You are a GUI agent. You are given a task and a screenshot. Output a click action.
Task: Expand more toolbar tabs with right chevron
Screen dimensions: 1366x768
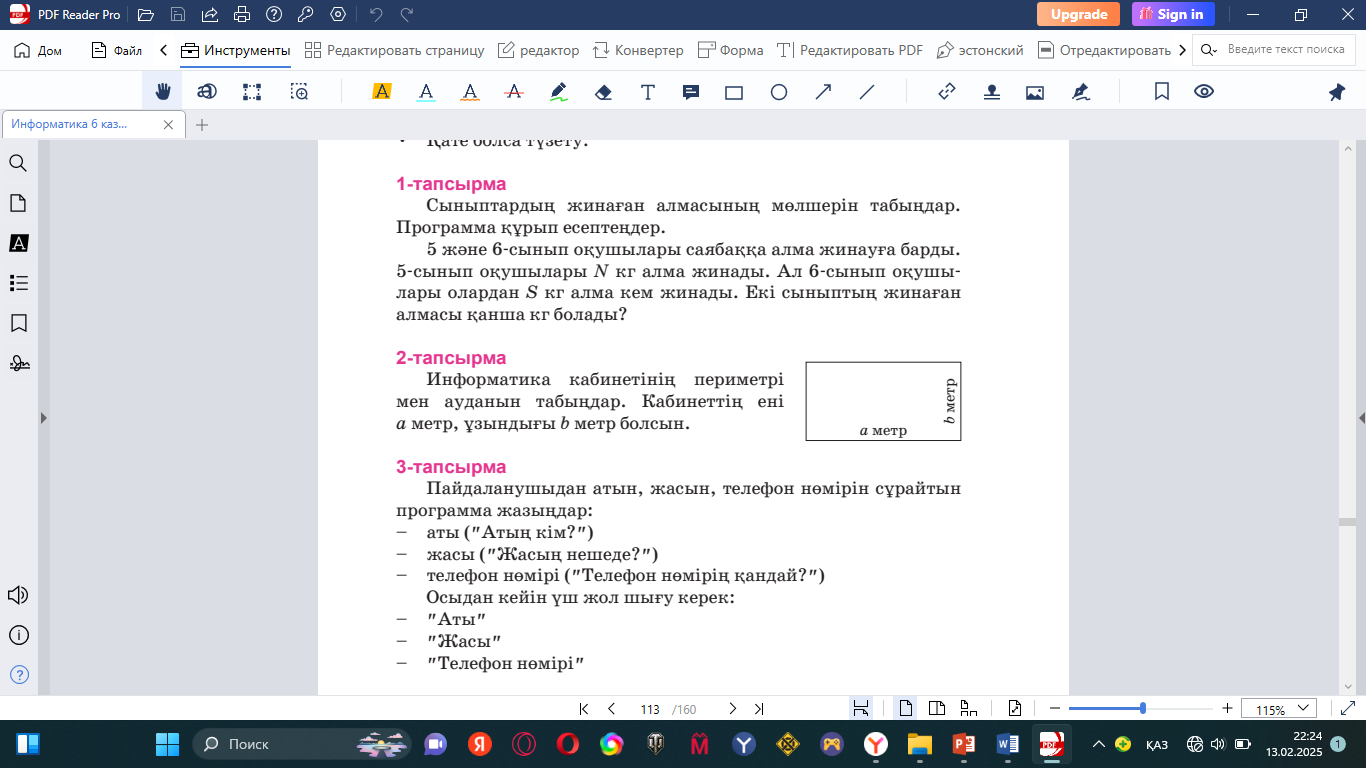point(1183,50)
